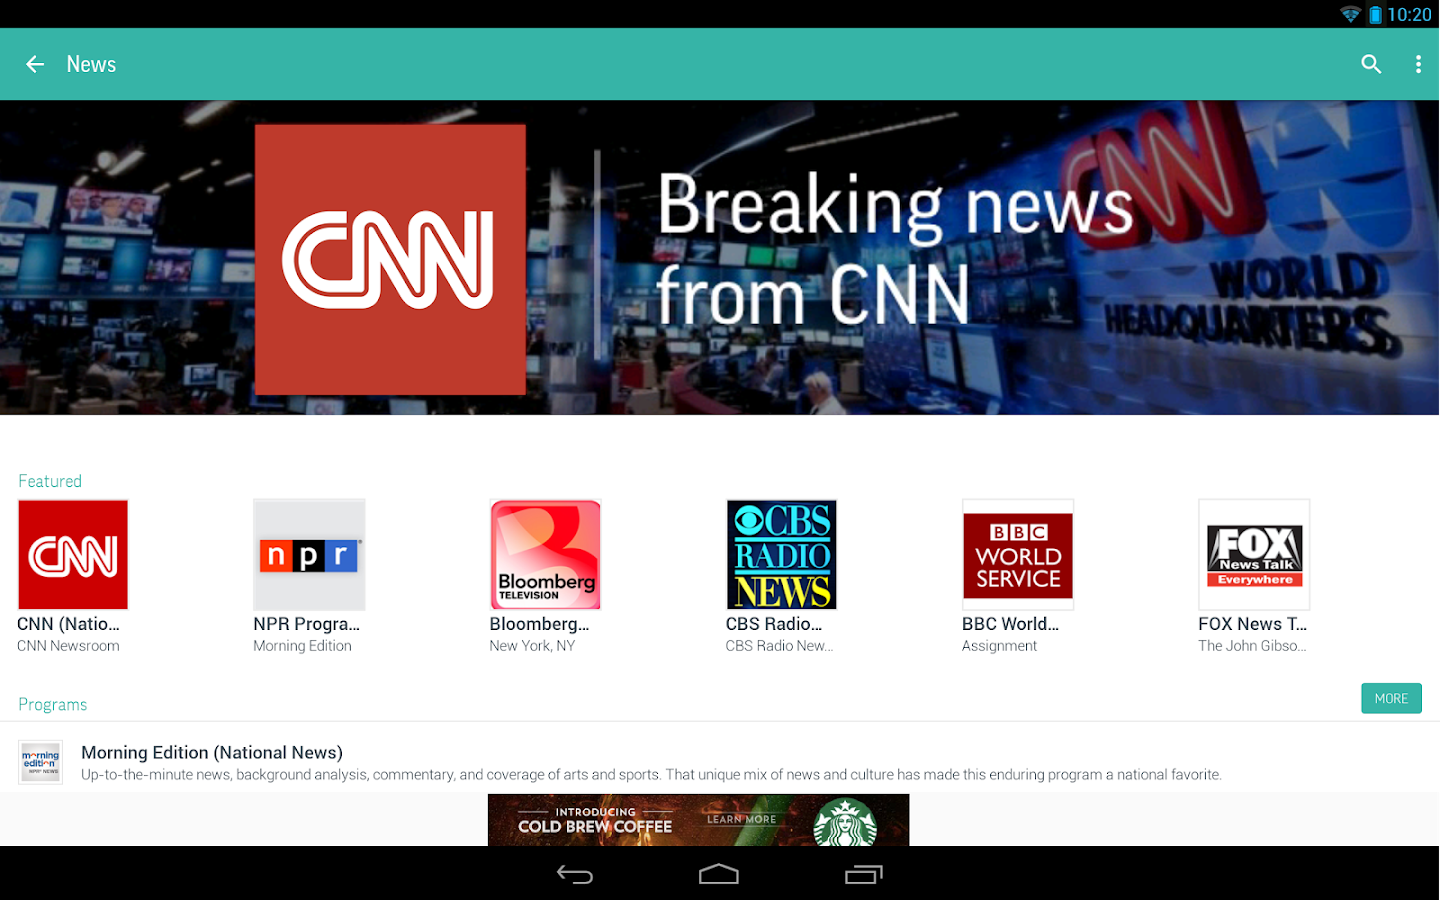Go back using the arrow beside News

pyautogui.click(x=35, y=64)
